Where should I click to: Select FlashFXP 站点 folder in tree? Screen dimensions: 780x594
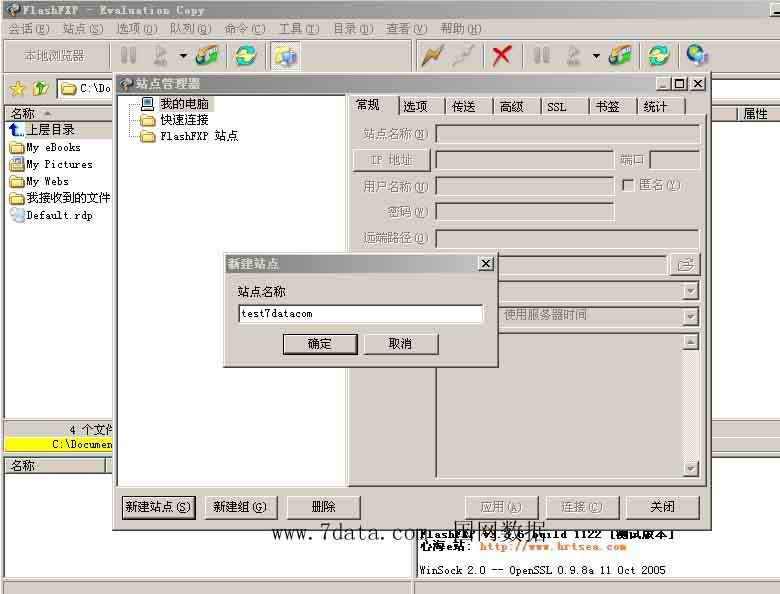tap(199, 136)
